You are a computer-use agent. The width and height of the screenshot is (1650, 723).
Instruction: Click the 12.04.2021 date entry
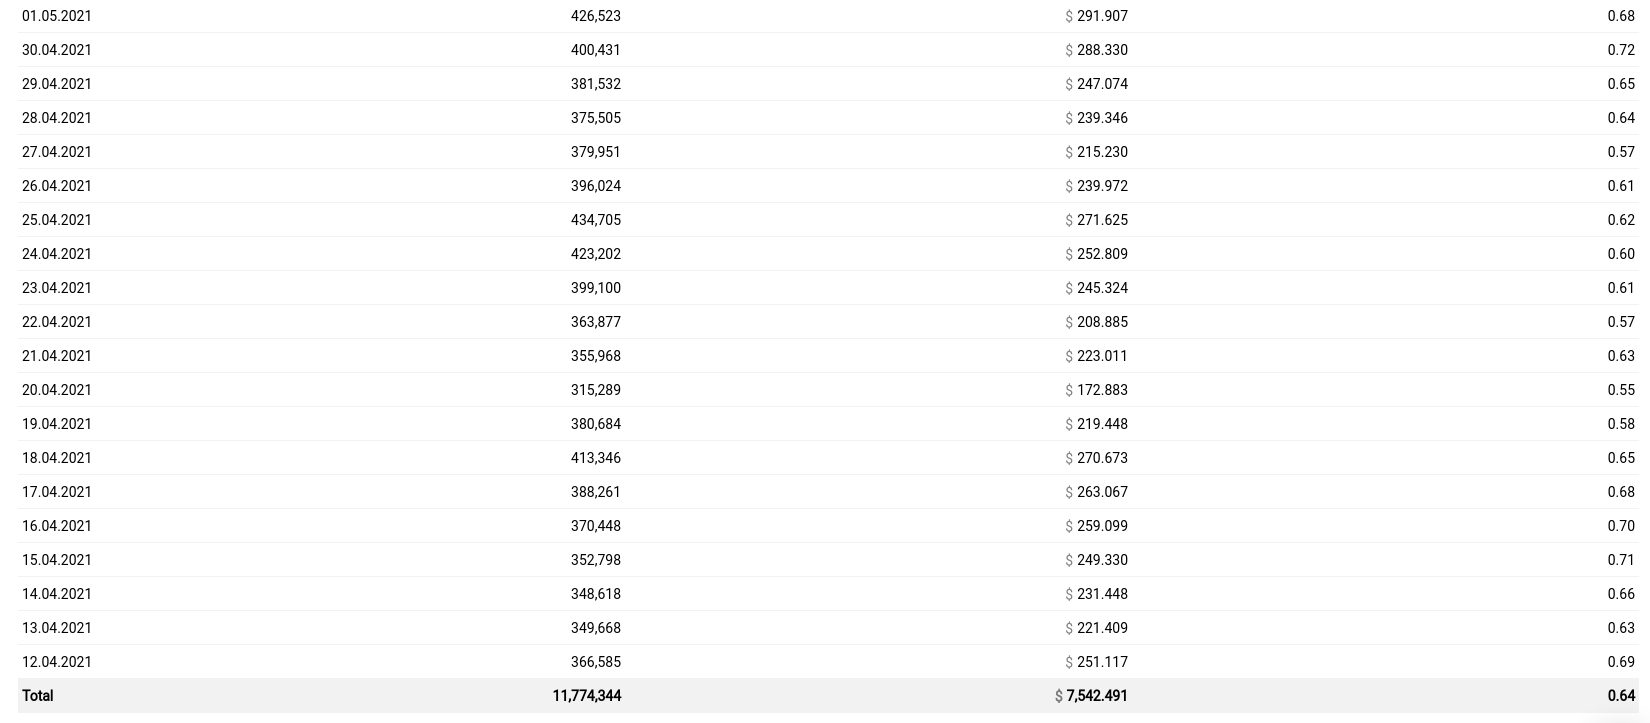click(x=57, y=662)
